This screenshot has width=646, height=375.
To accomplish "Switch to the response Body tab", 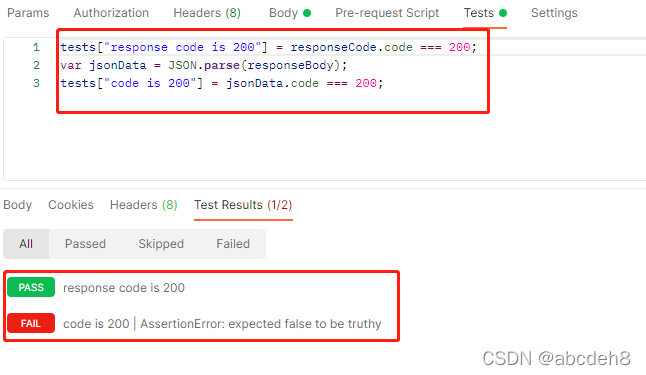I will coord(17,205).
